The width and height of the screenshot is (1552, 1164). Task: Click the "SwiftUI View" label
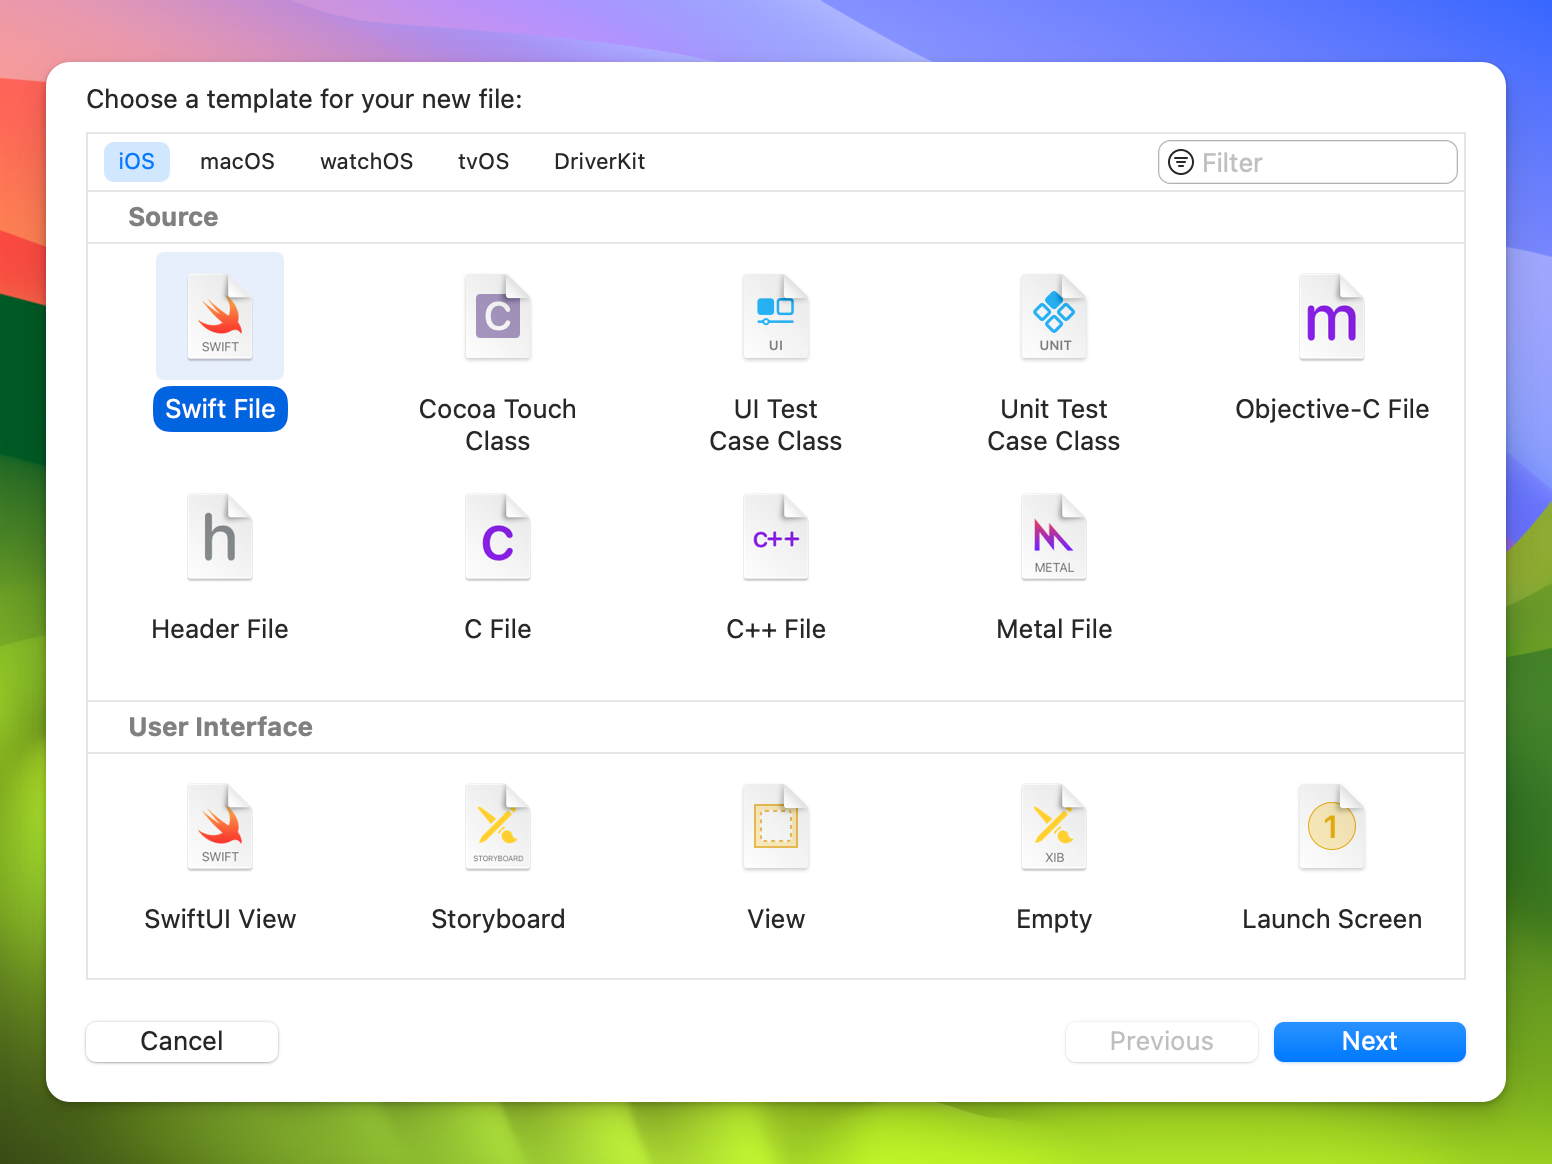[220, 919]
